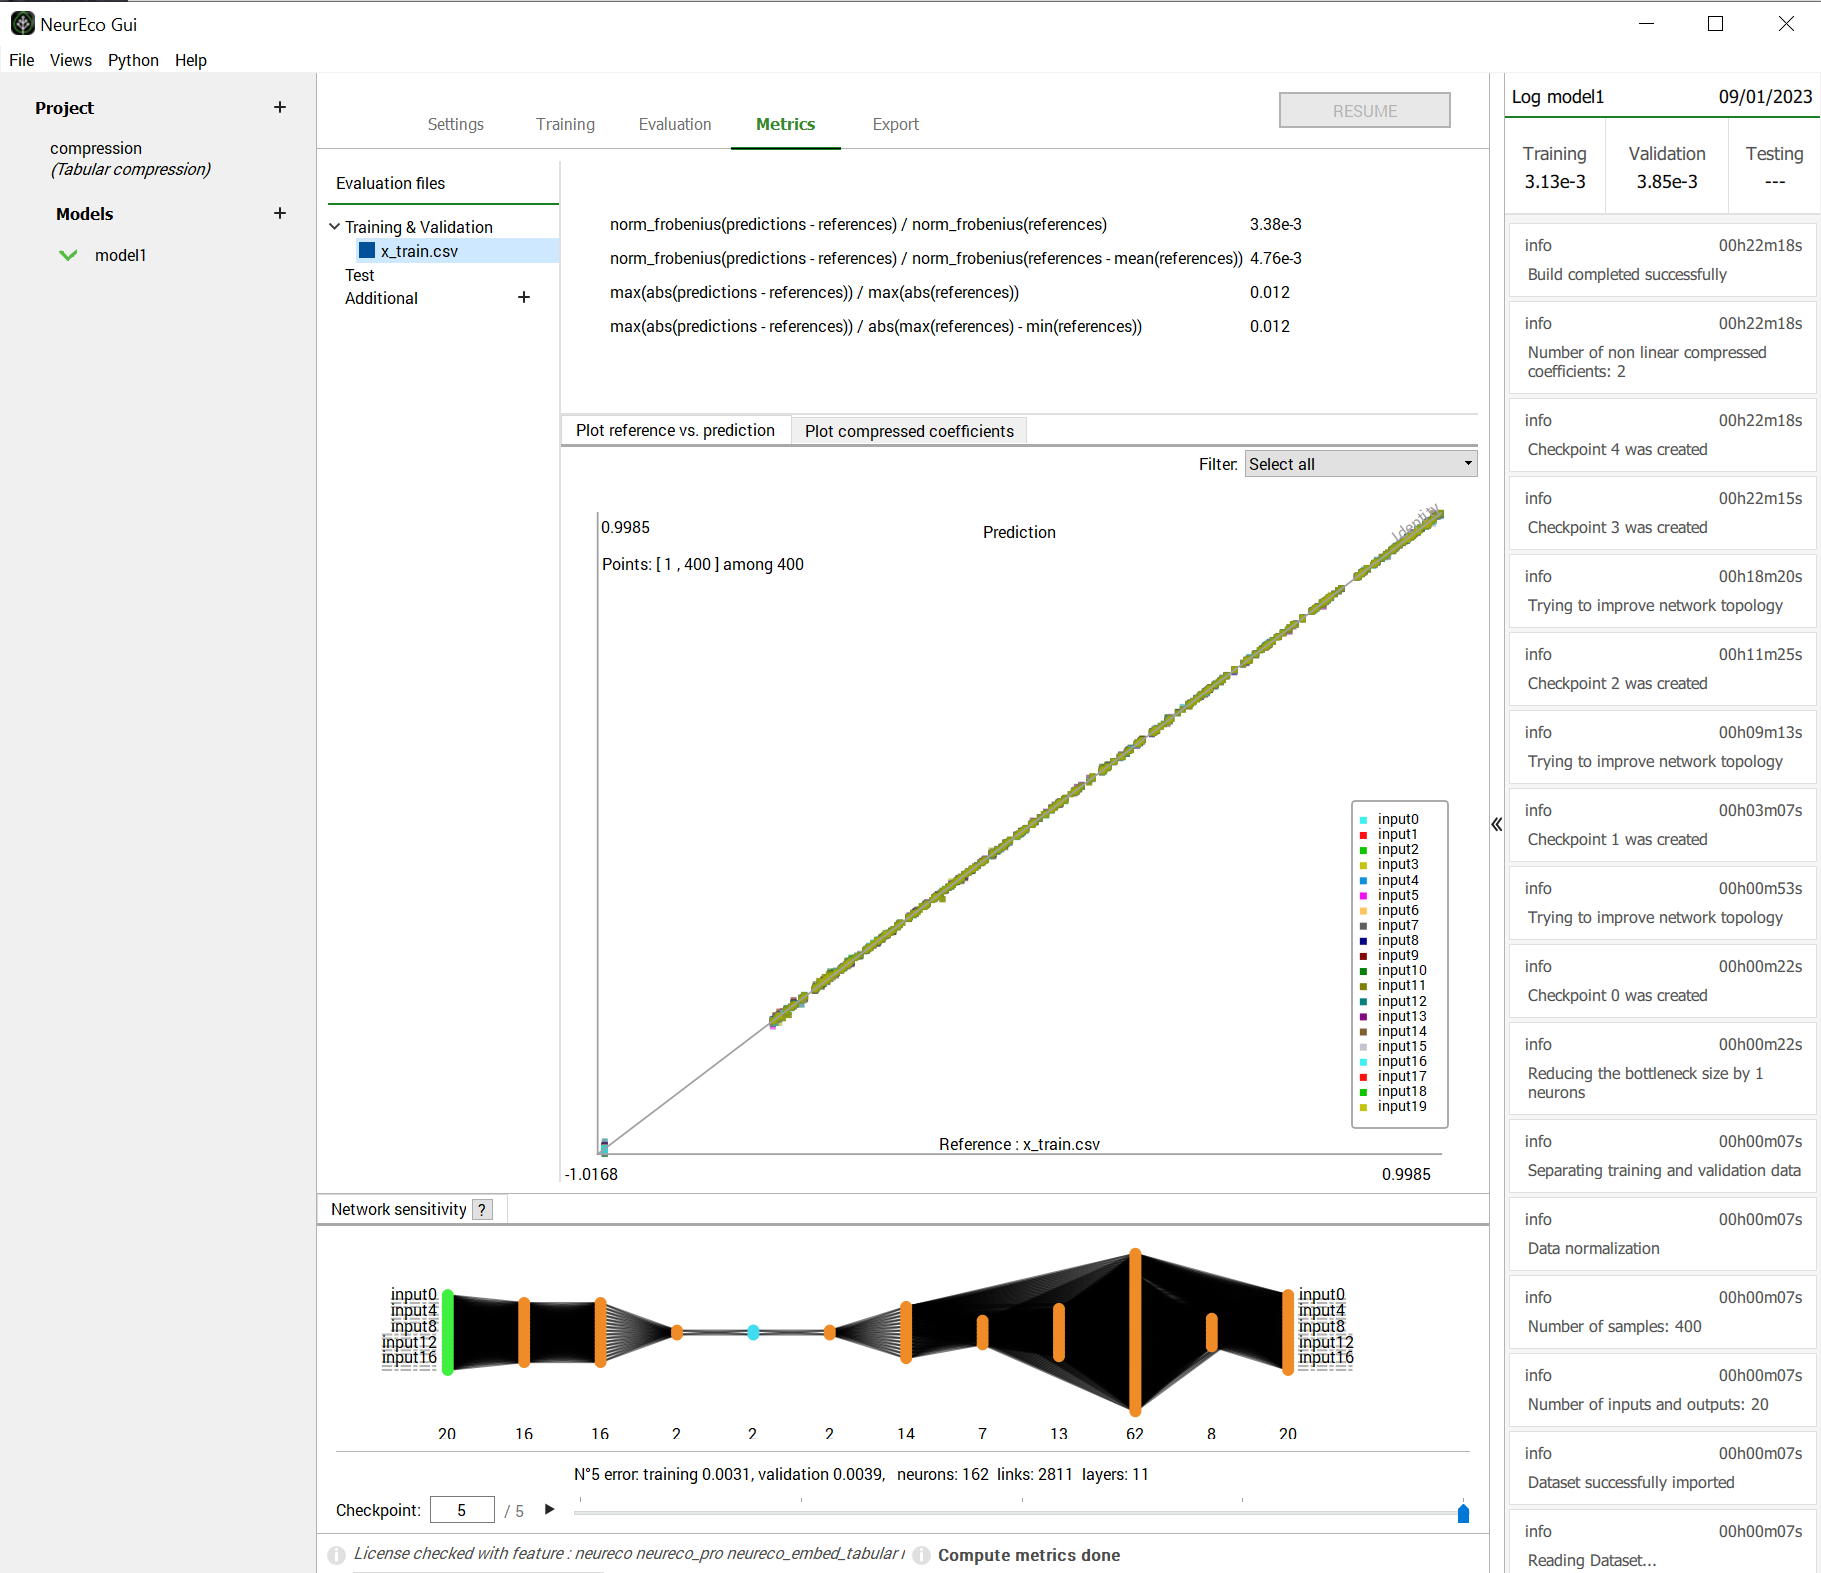Click the blue x_train.csv file icon

367,250
